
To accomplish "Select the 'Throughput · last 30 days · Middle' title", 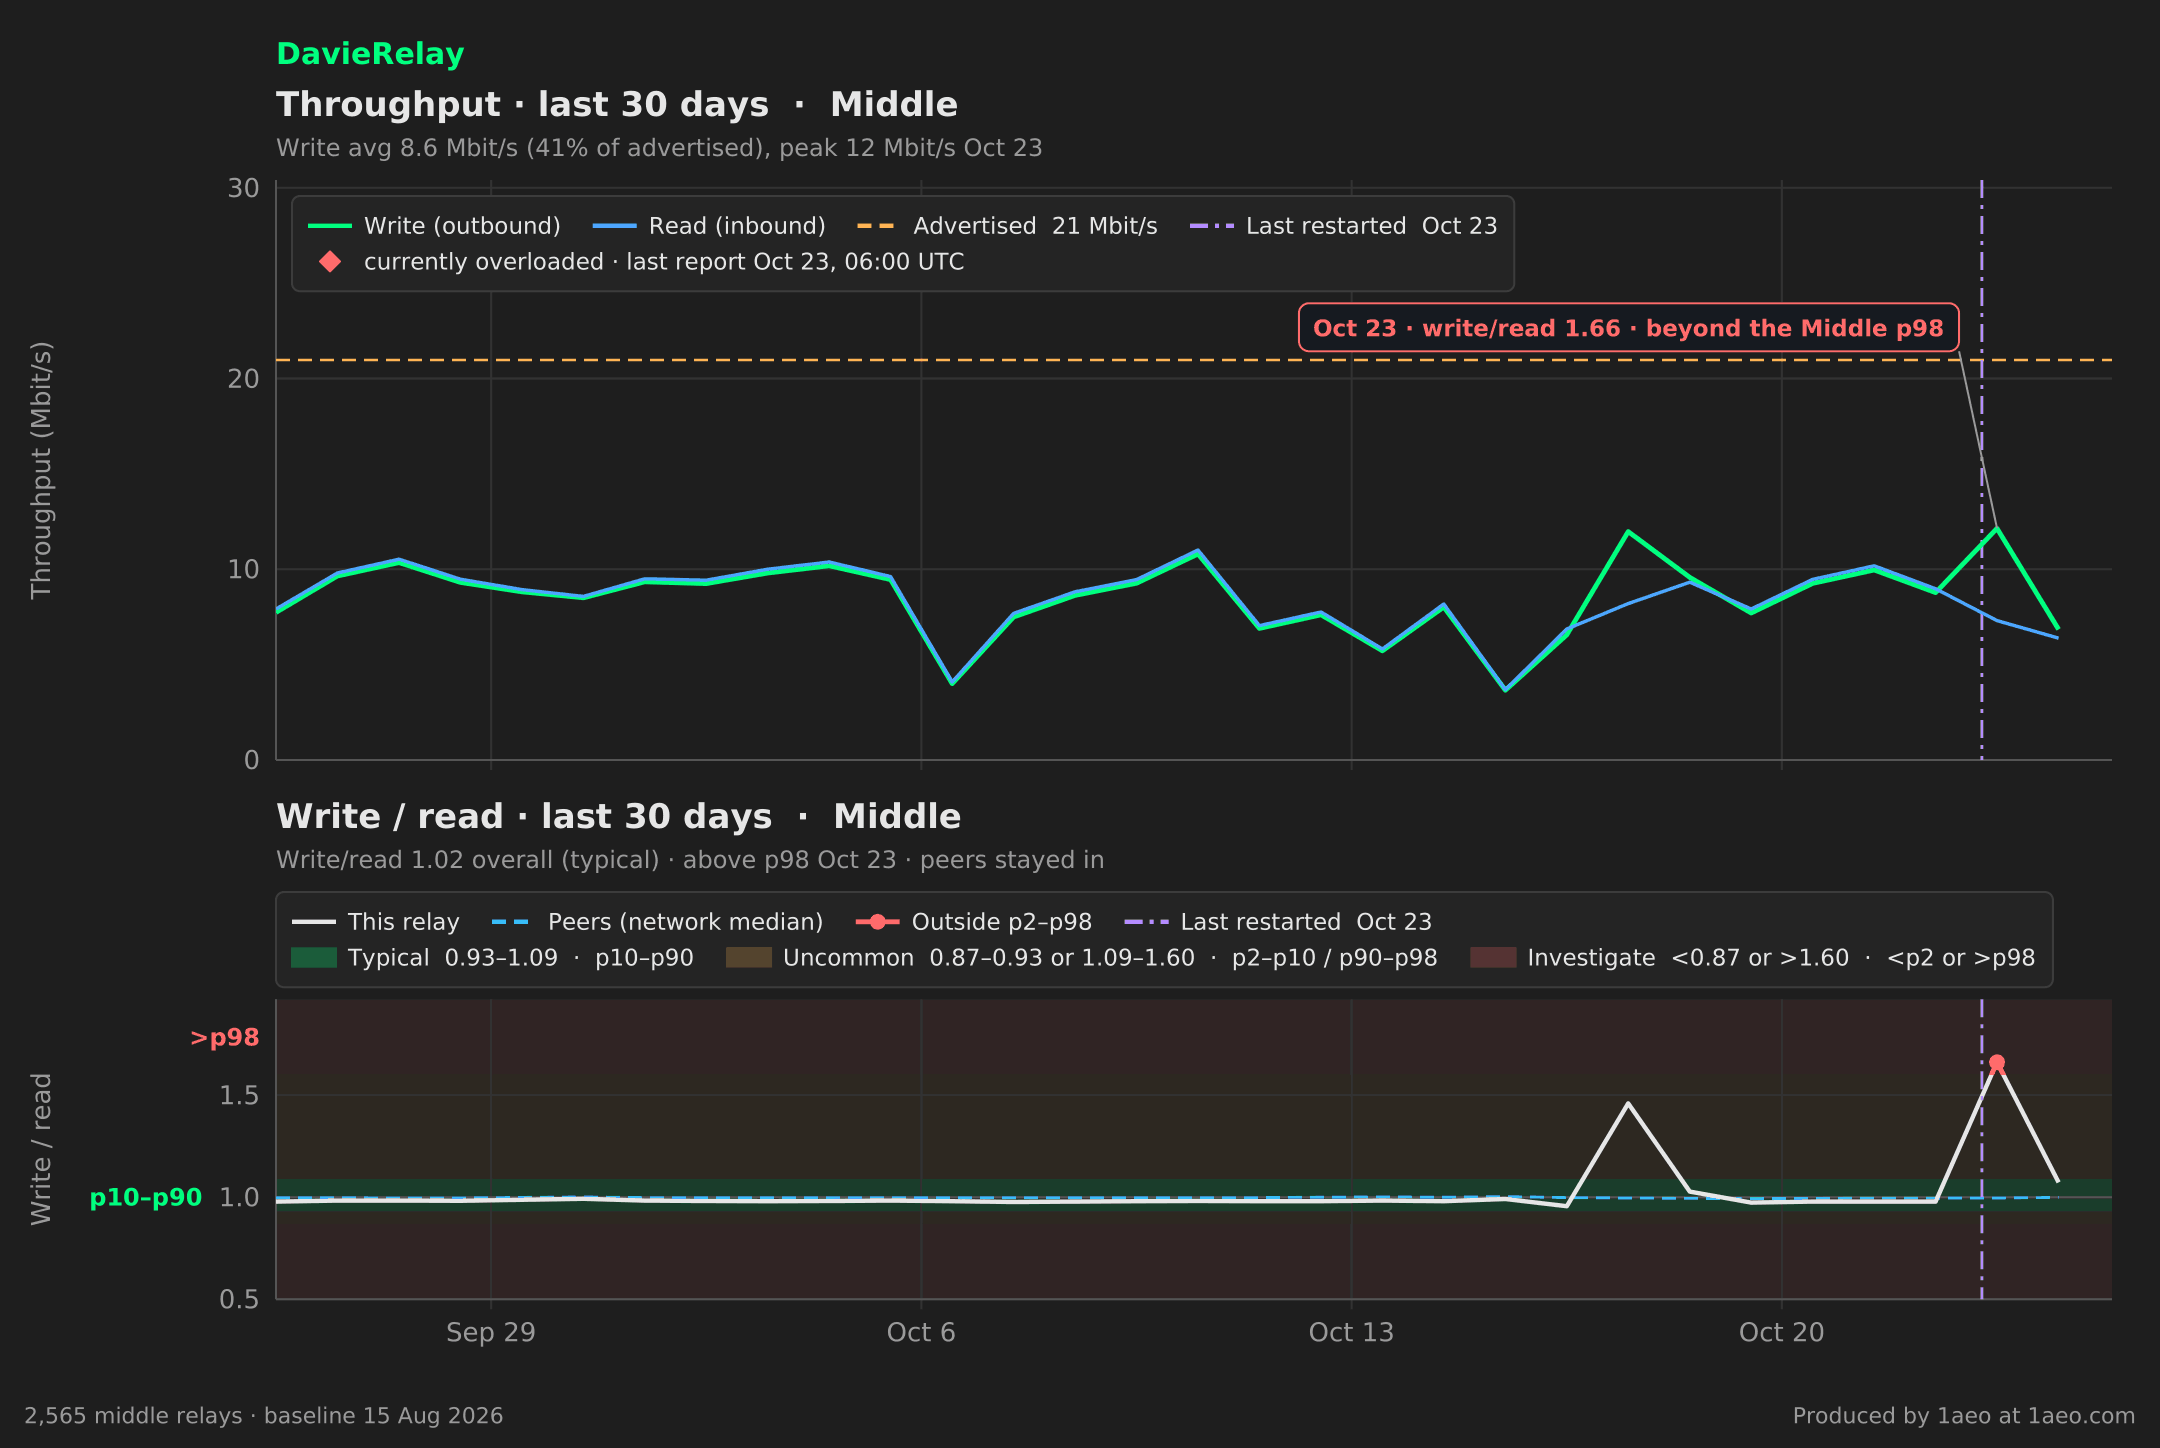I will coord(617,105).
